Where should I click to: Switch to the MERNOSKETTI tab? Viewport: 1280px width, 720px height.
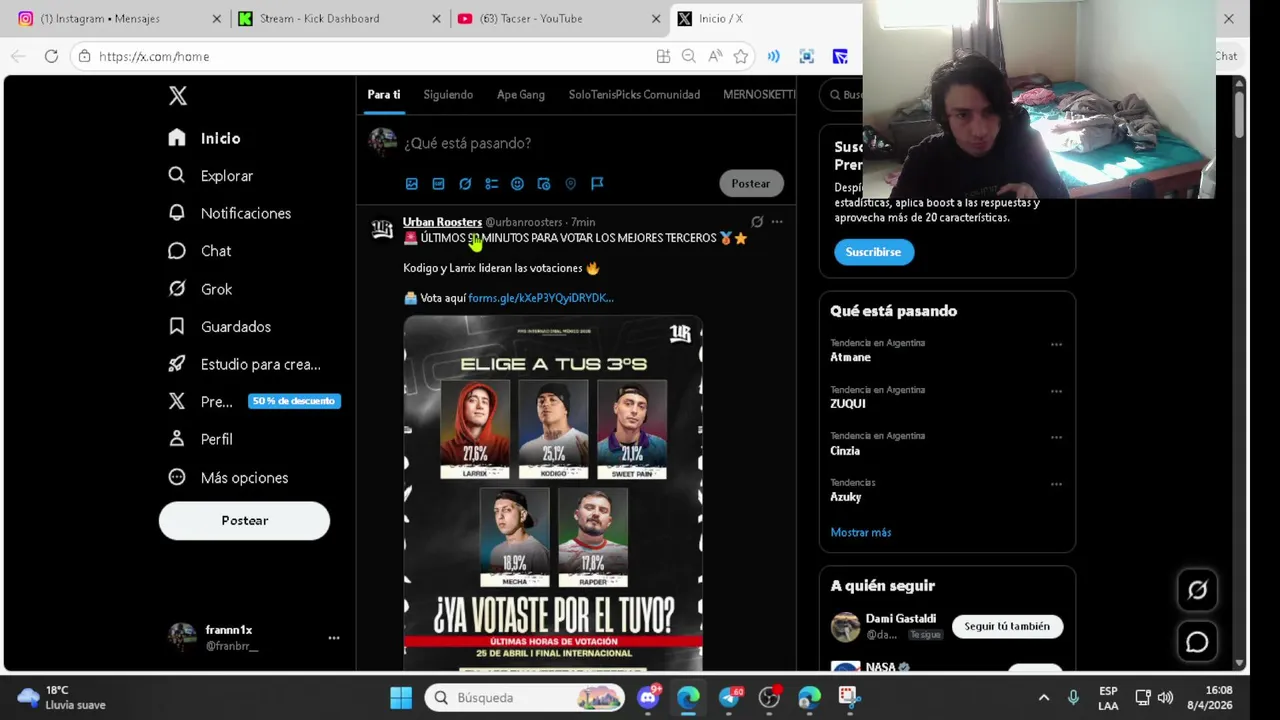click(759, 95)
